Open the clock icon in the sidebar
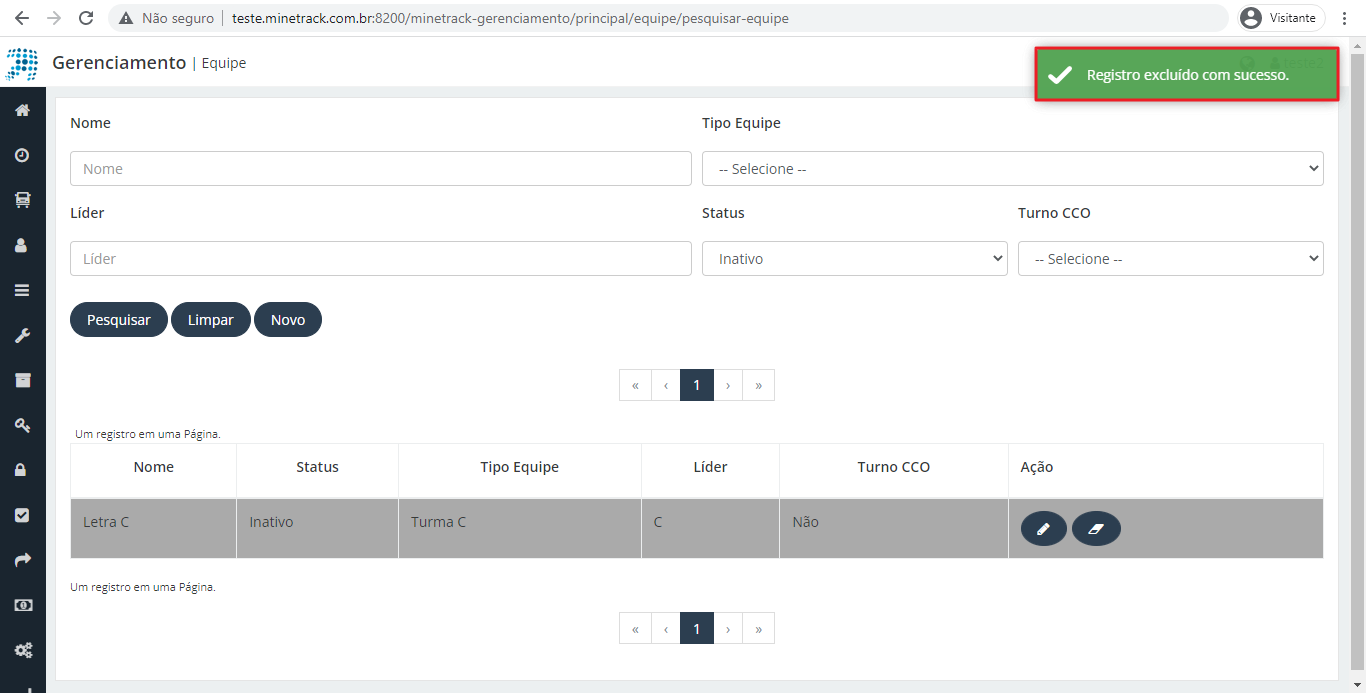1366x693 pixels. pos(22,155)
